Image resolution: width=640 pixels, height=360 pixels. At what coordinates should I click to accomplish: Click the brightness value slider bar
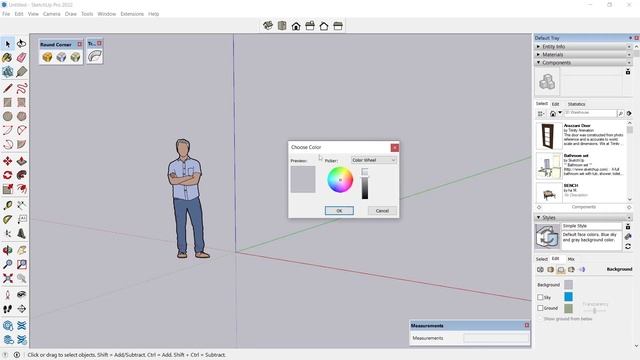click(364, 184)
